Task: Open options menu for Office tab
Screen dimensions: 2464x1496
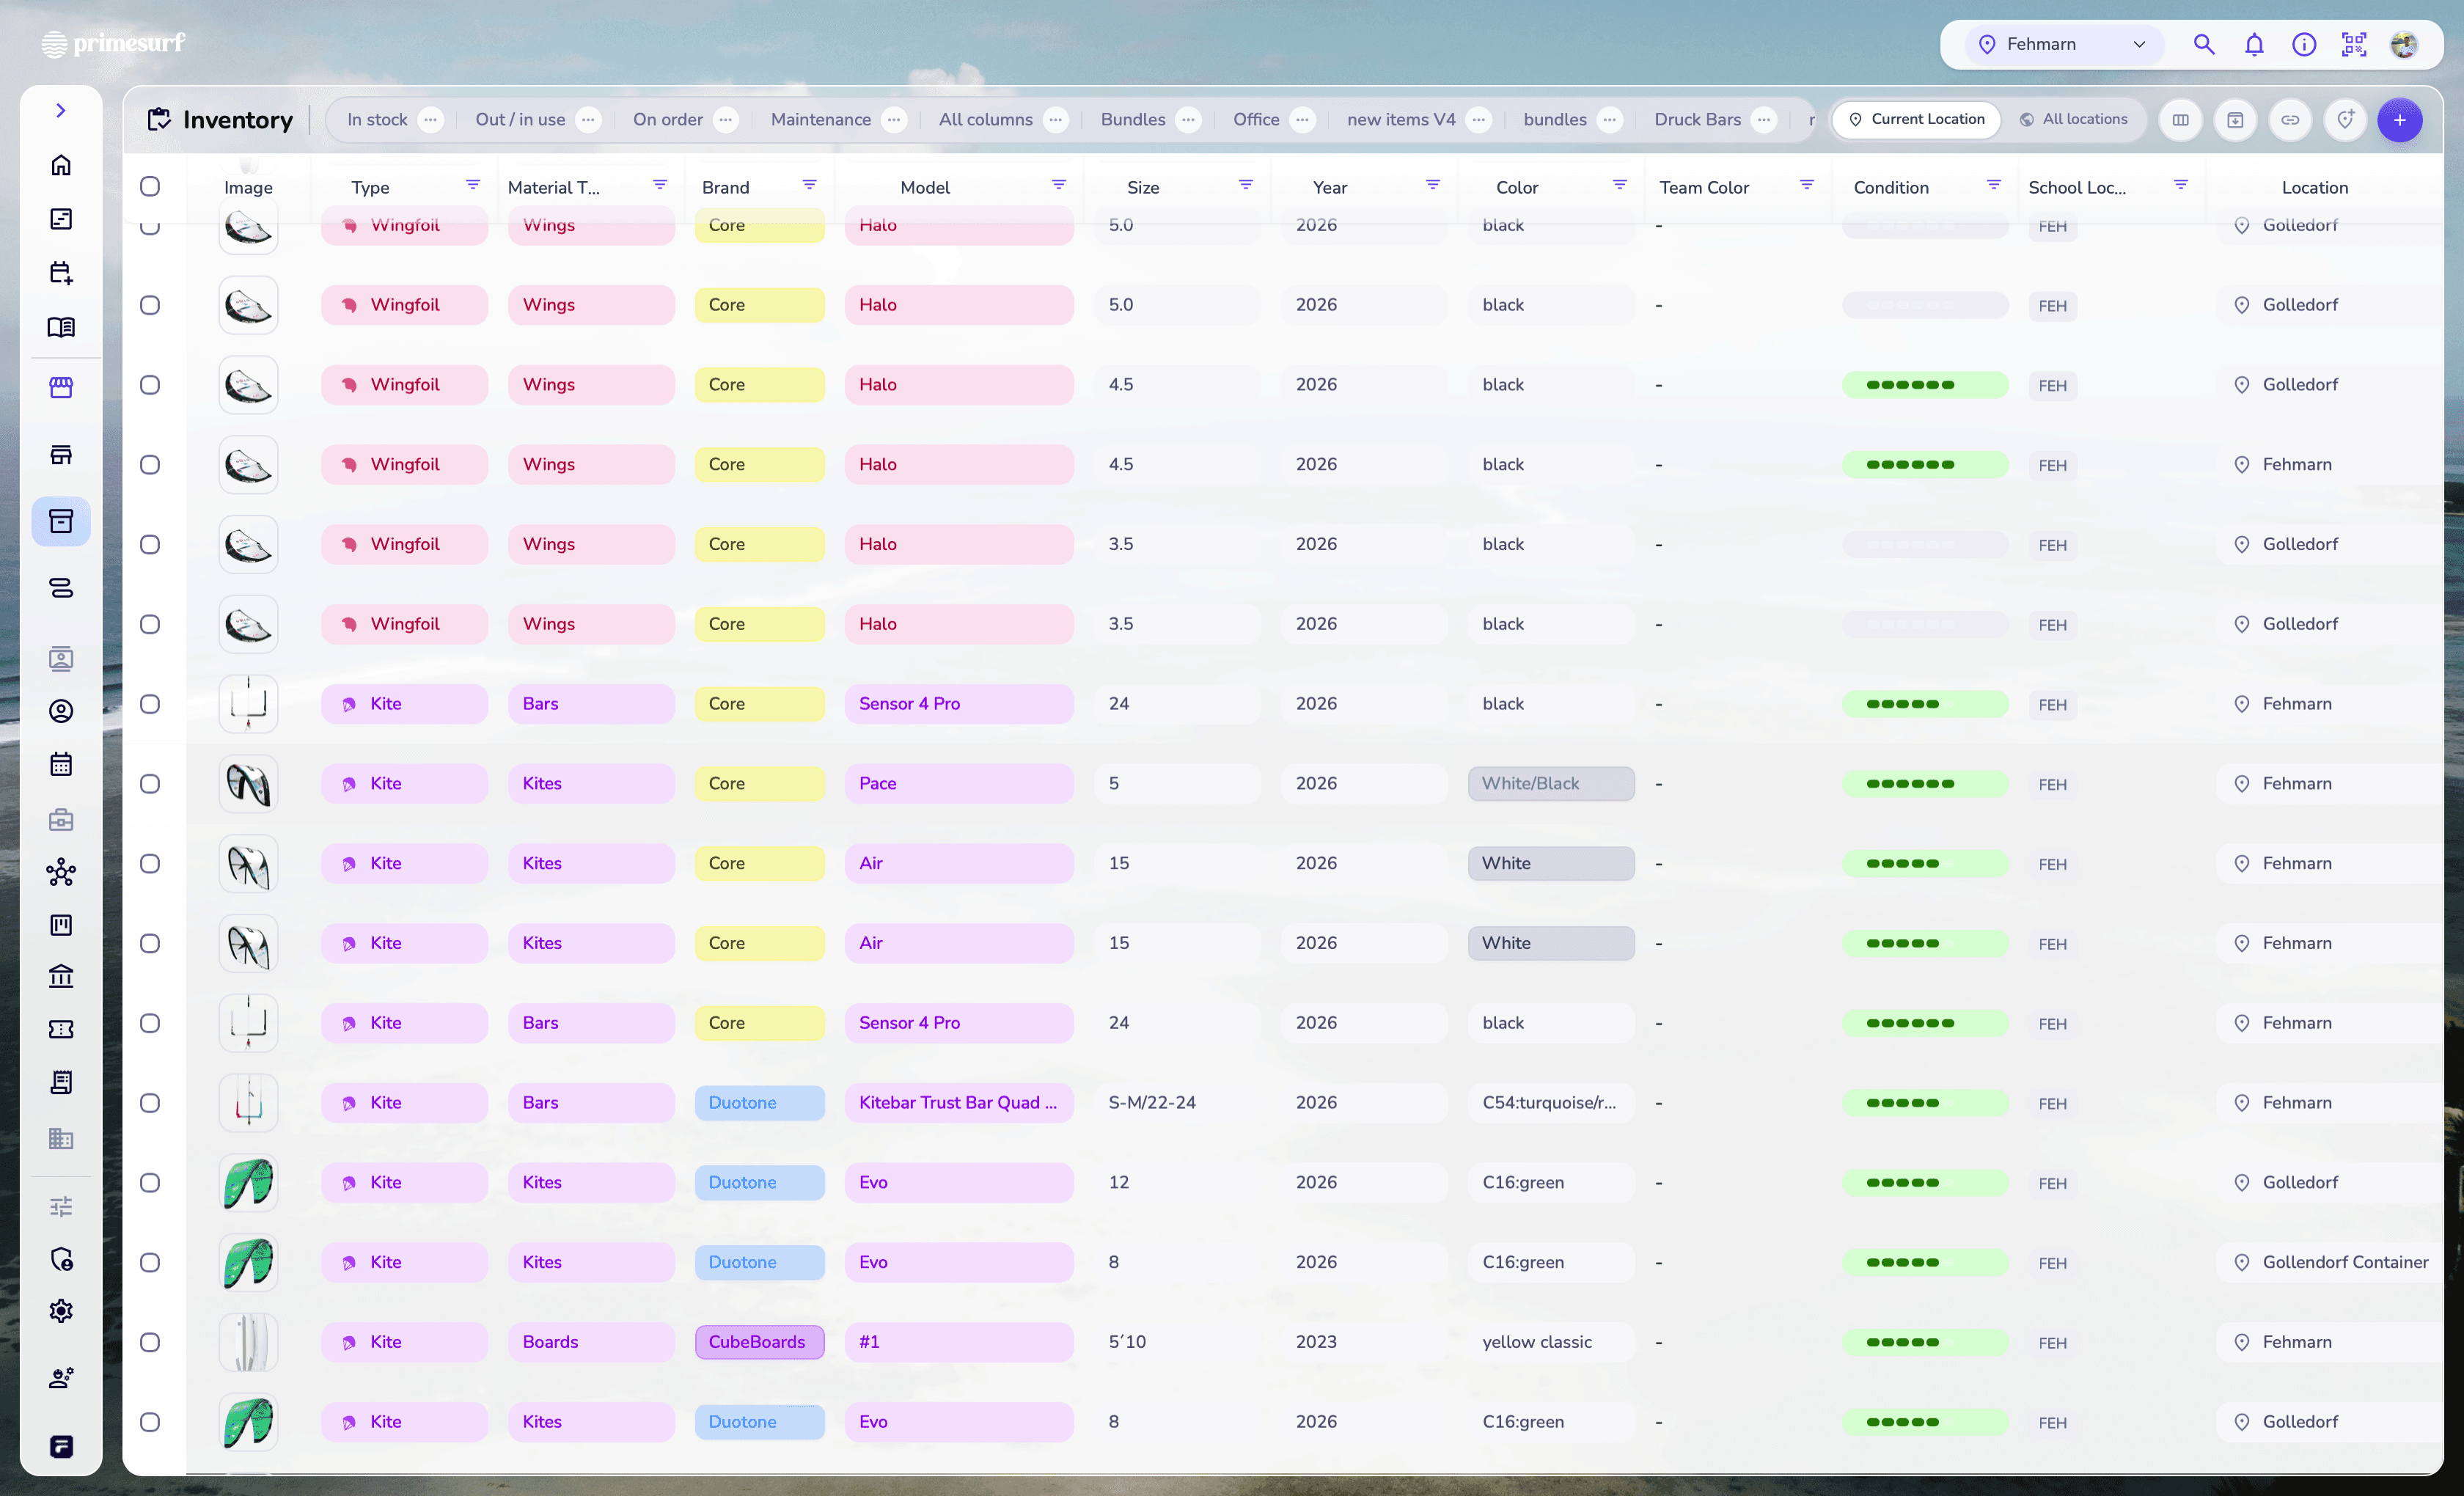Action: [x=1302, y=120]
